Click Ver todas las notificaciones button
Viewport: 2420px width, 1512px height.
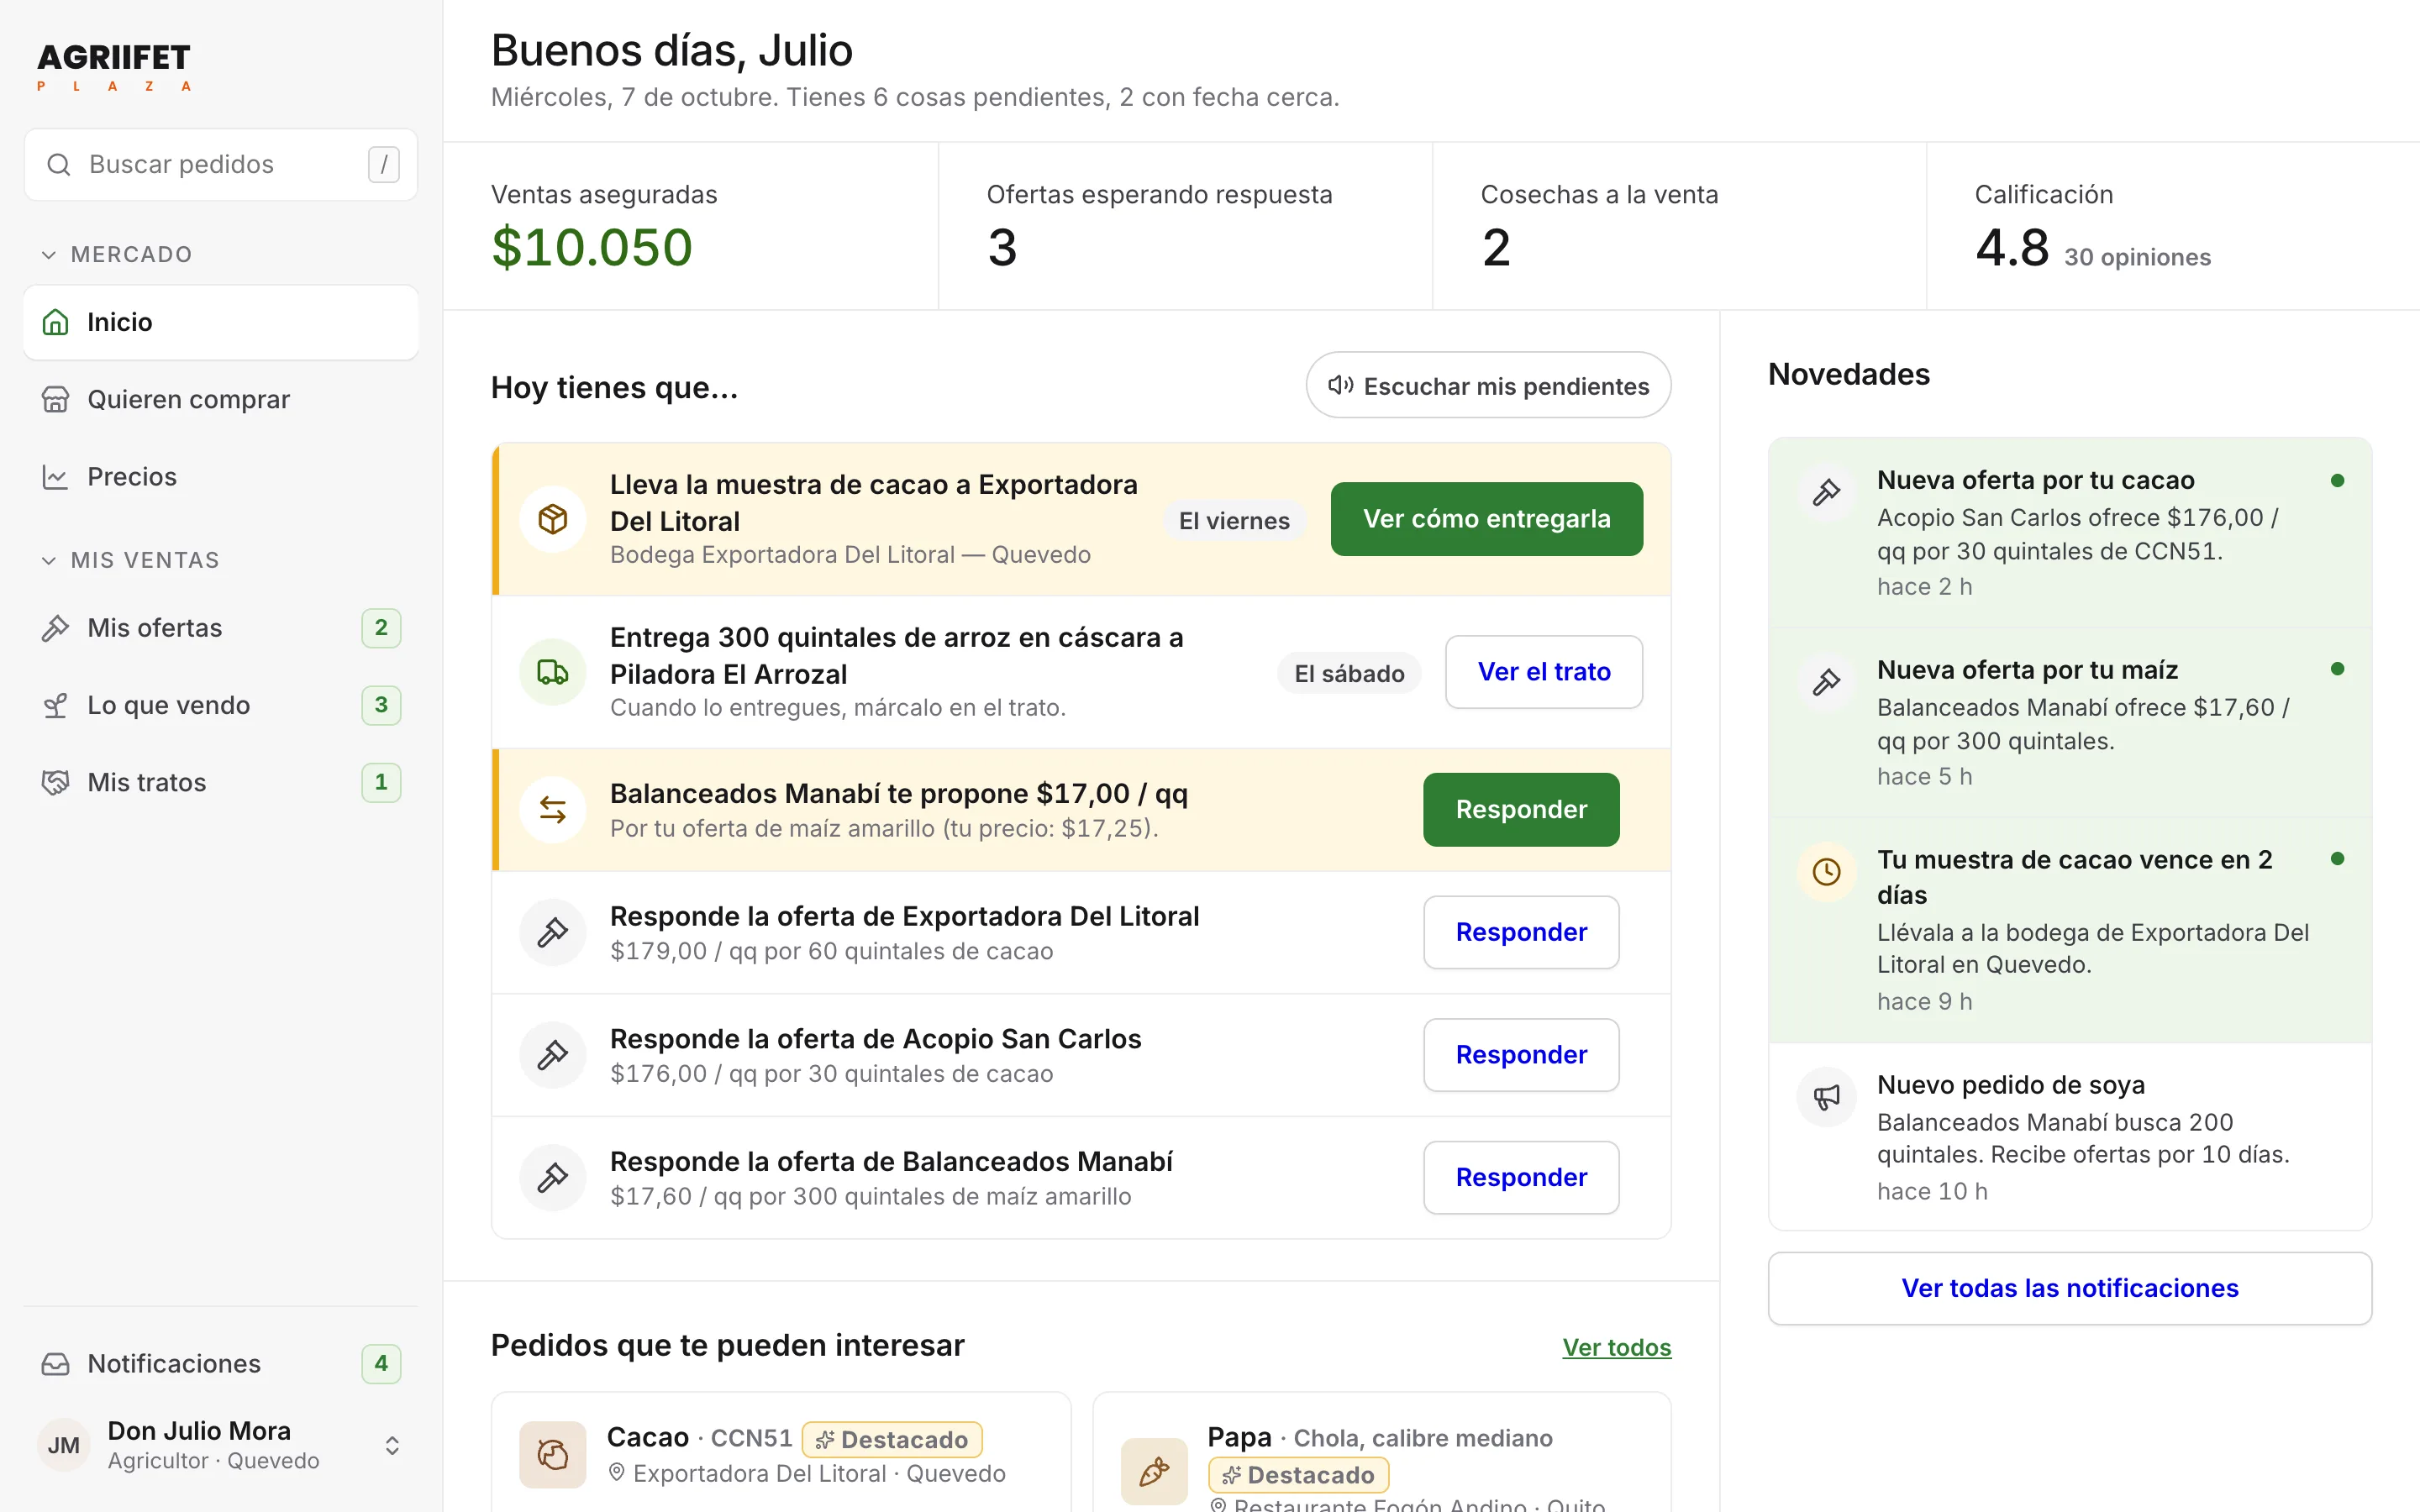pyautogui.click(x=2069, y=1288)
